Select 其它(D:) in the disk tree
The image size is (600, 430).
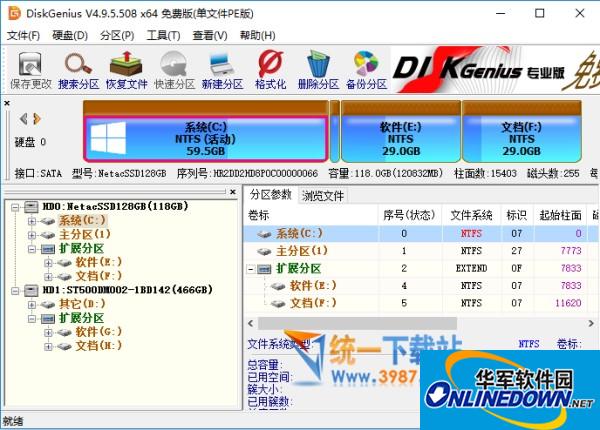82,304
